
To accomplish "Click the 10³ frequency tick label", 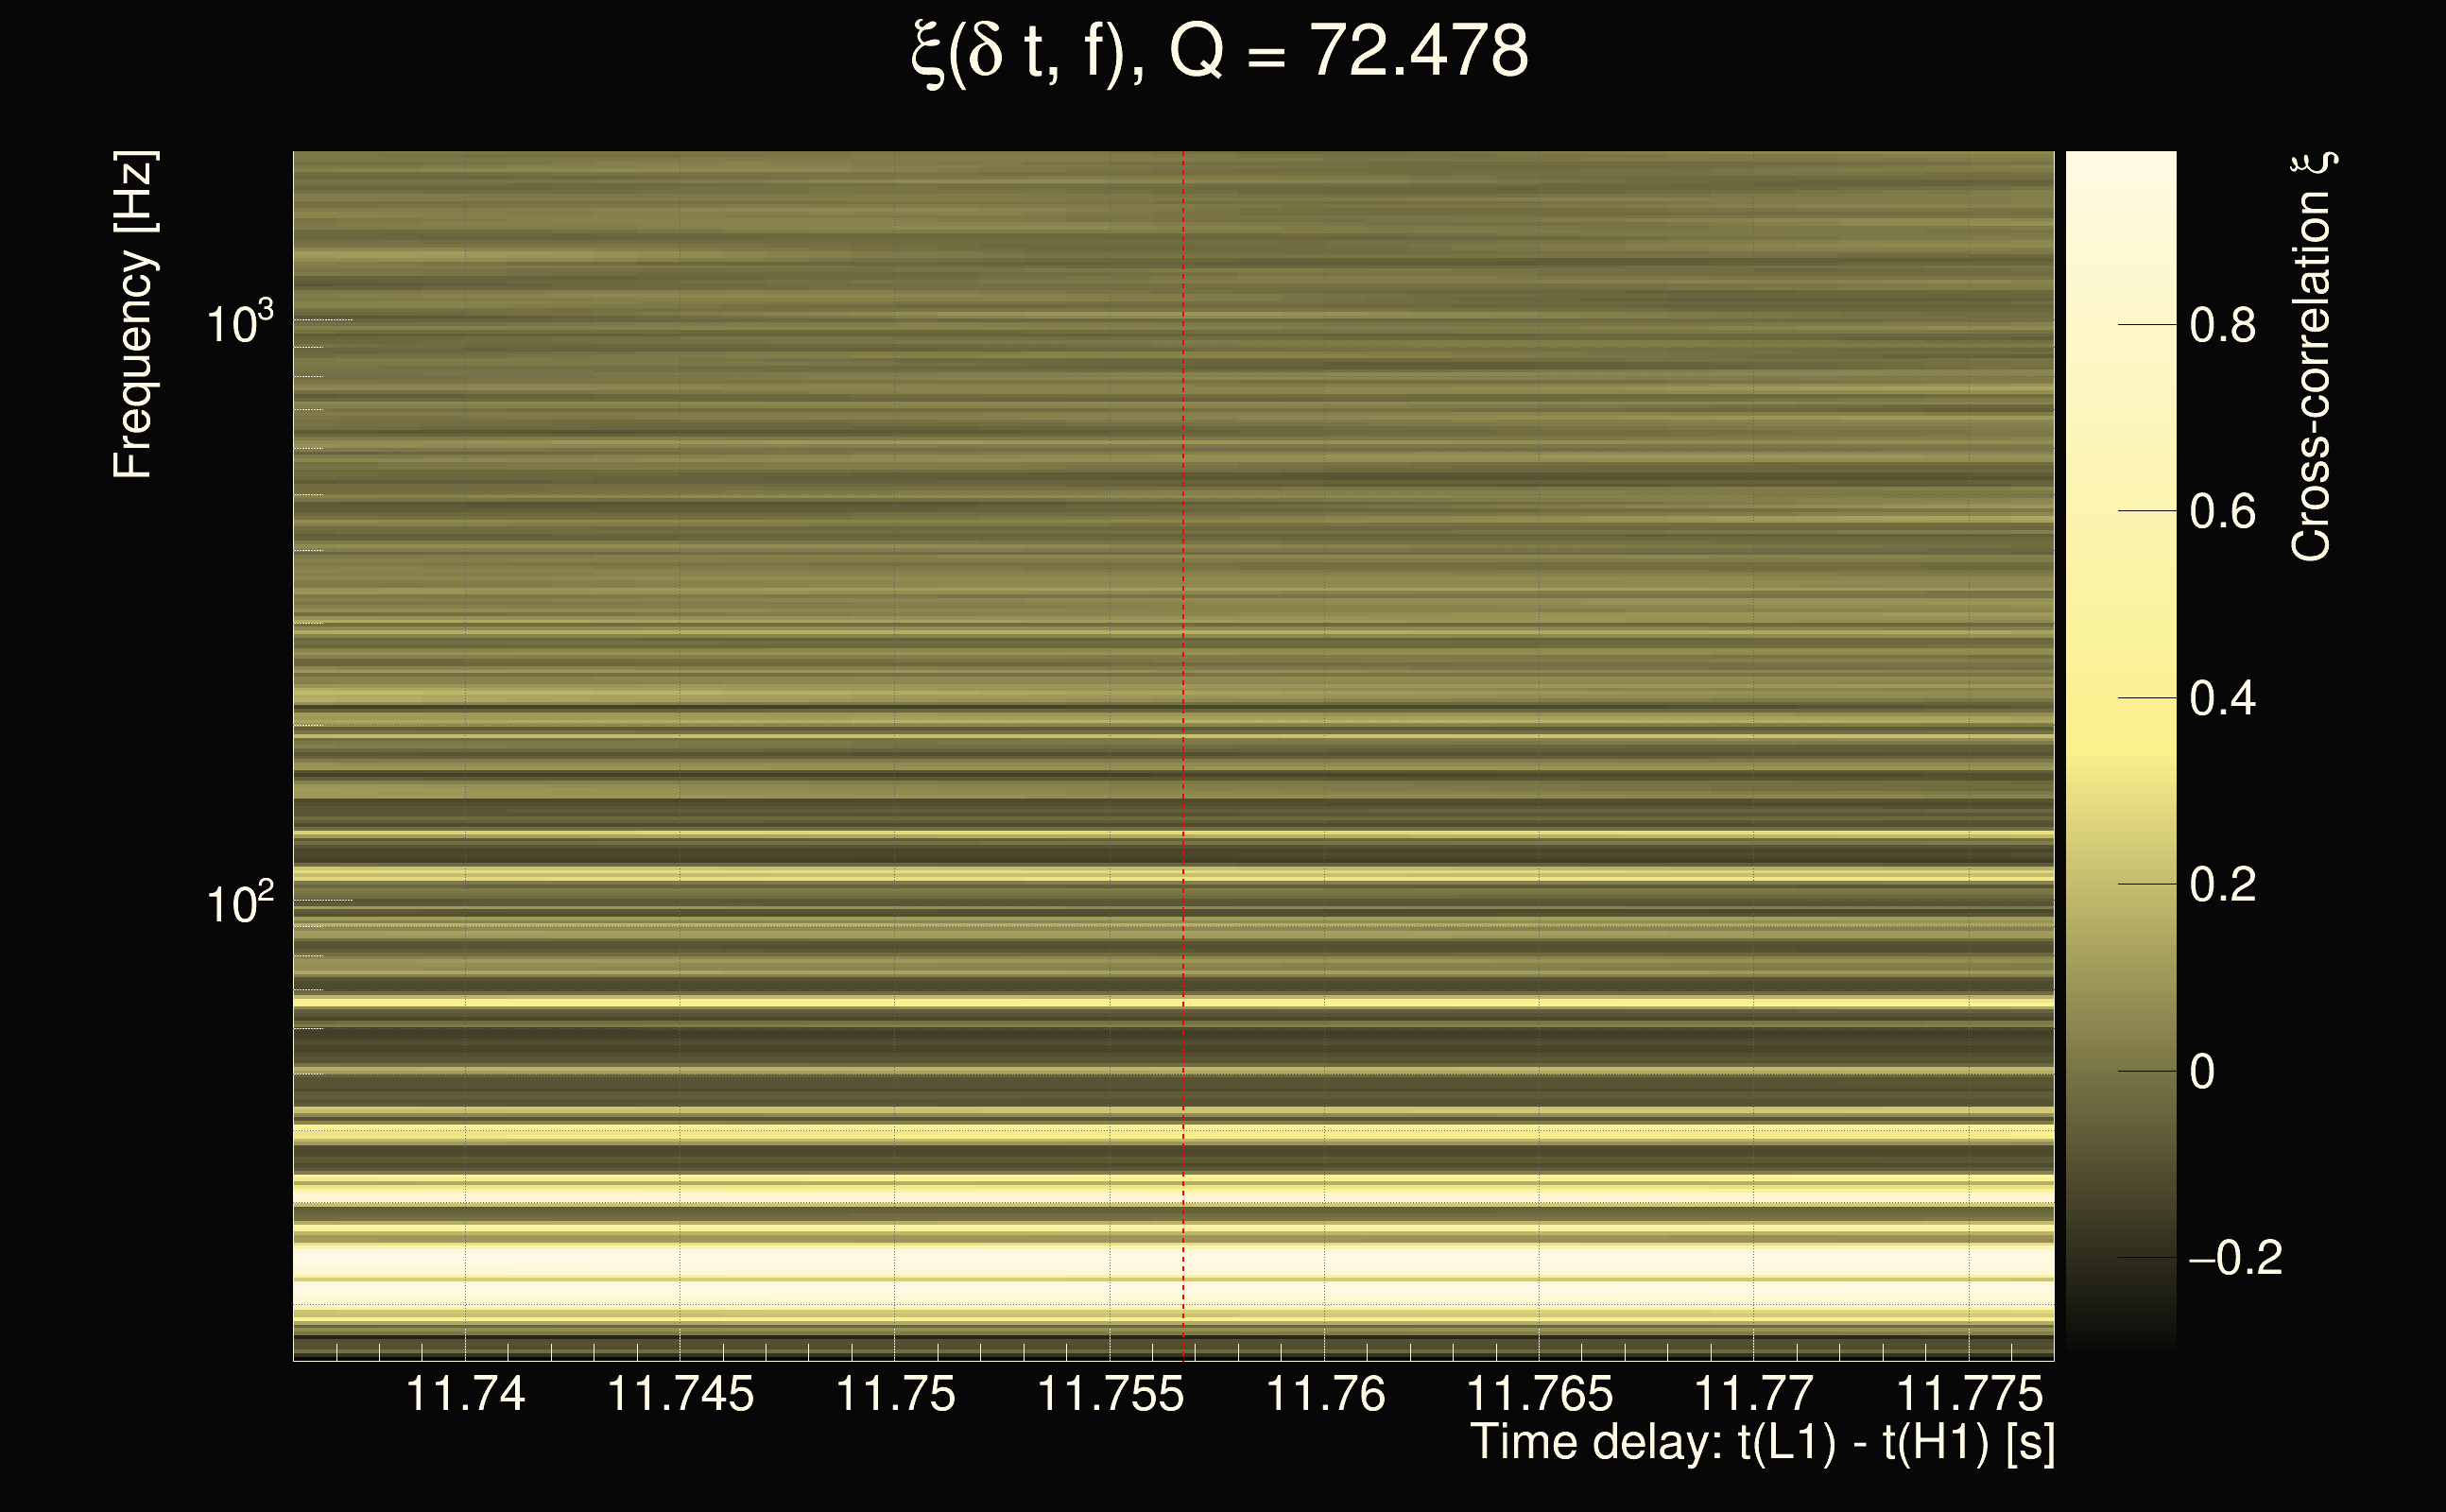I will coord(239,323).
